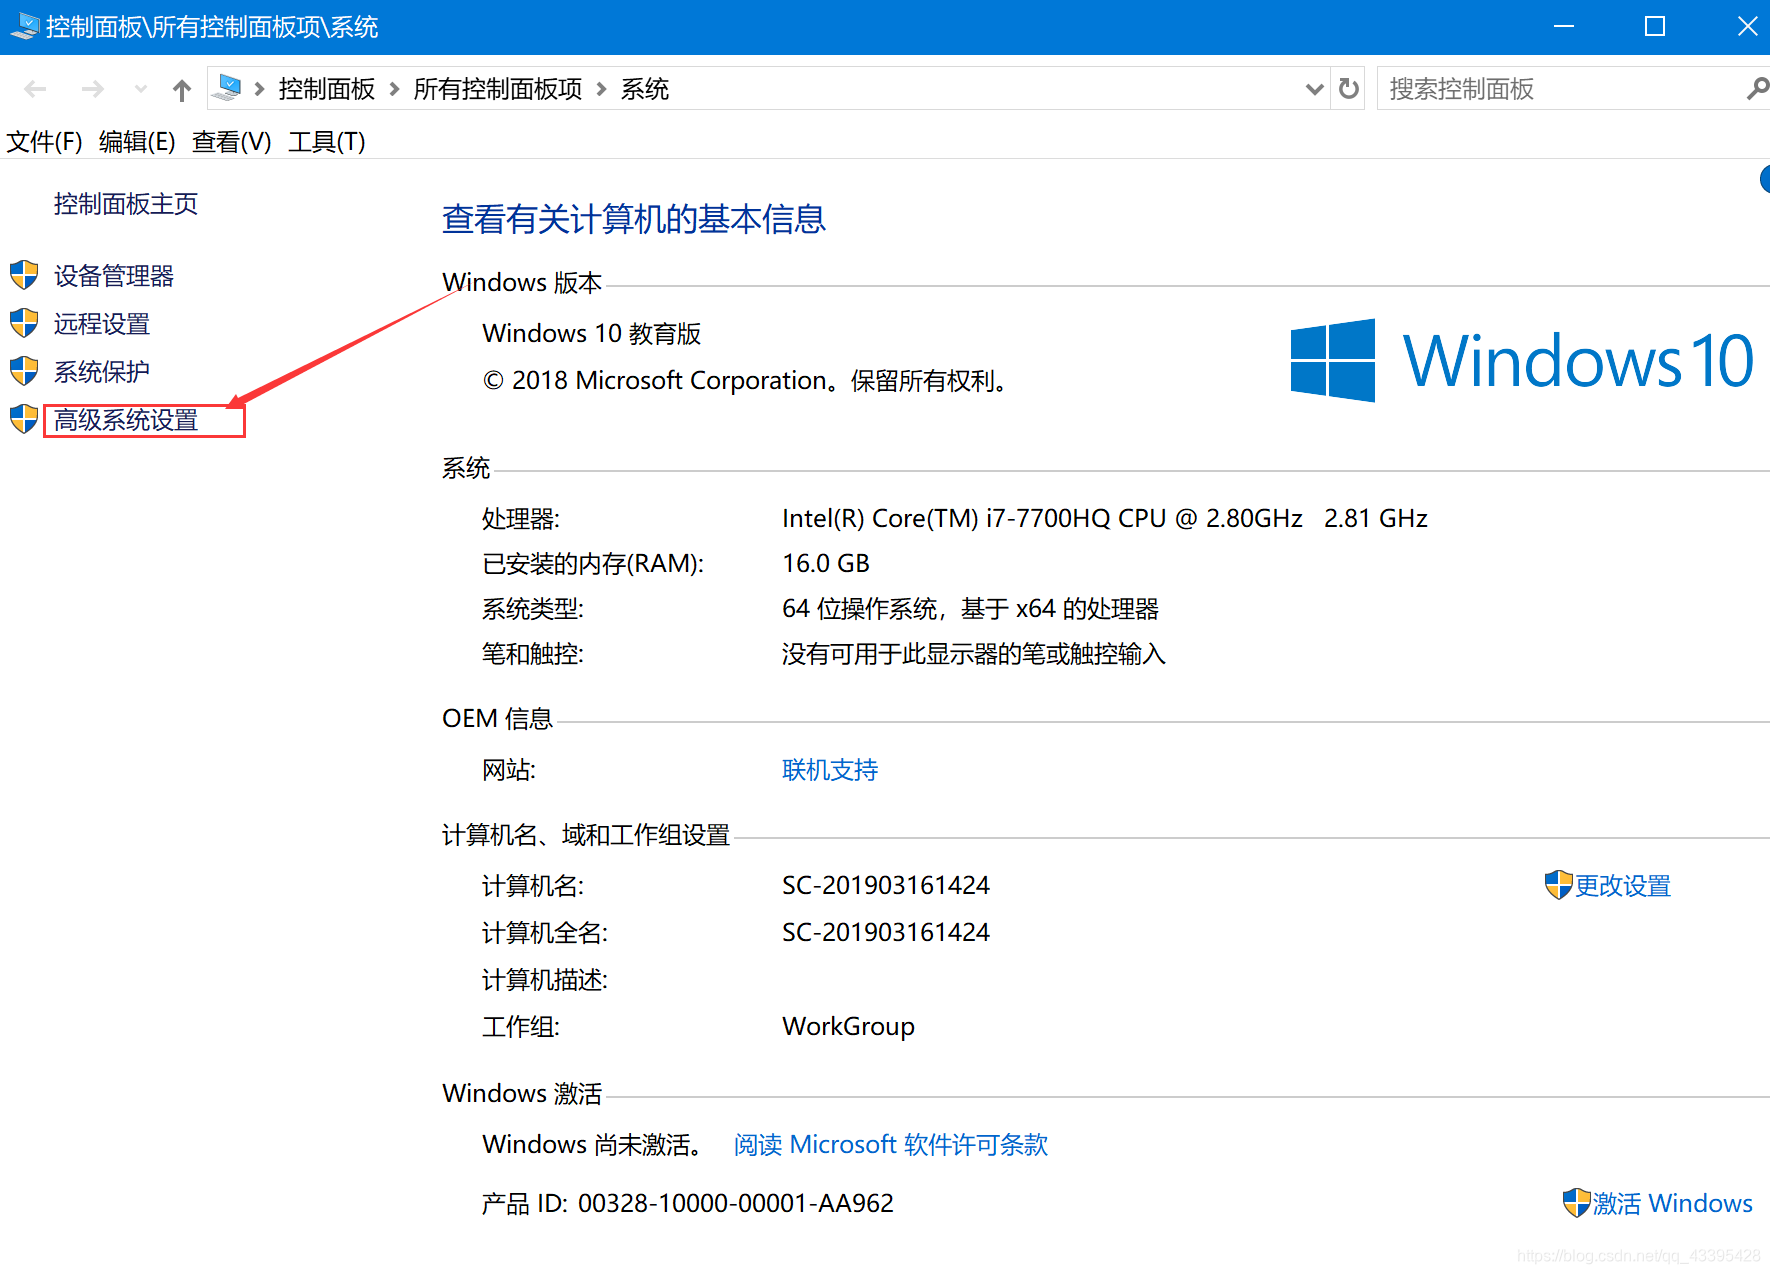This screenshot has width=1770, height=1274.
Task: Click 激活 Windows link
Action: coord(1672,1203)
